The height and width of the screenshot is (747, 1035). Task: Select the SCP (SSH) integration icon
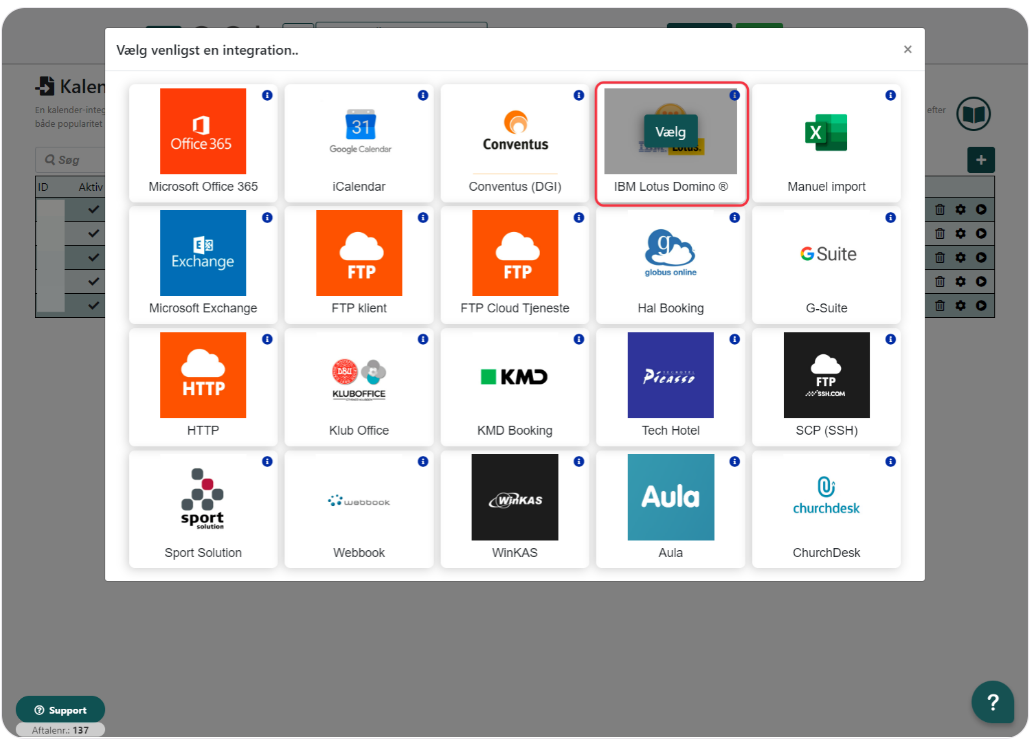tap(826, 375)
